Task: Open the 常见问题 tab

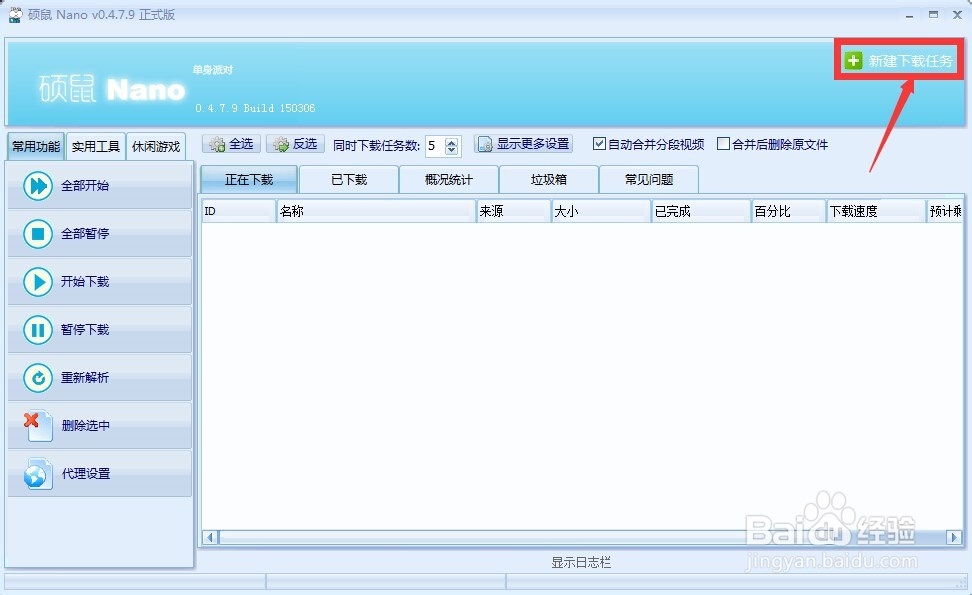Action: point(649,179)
